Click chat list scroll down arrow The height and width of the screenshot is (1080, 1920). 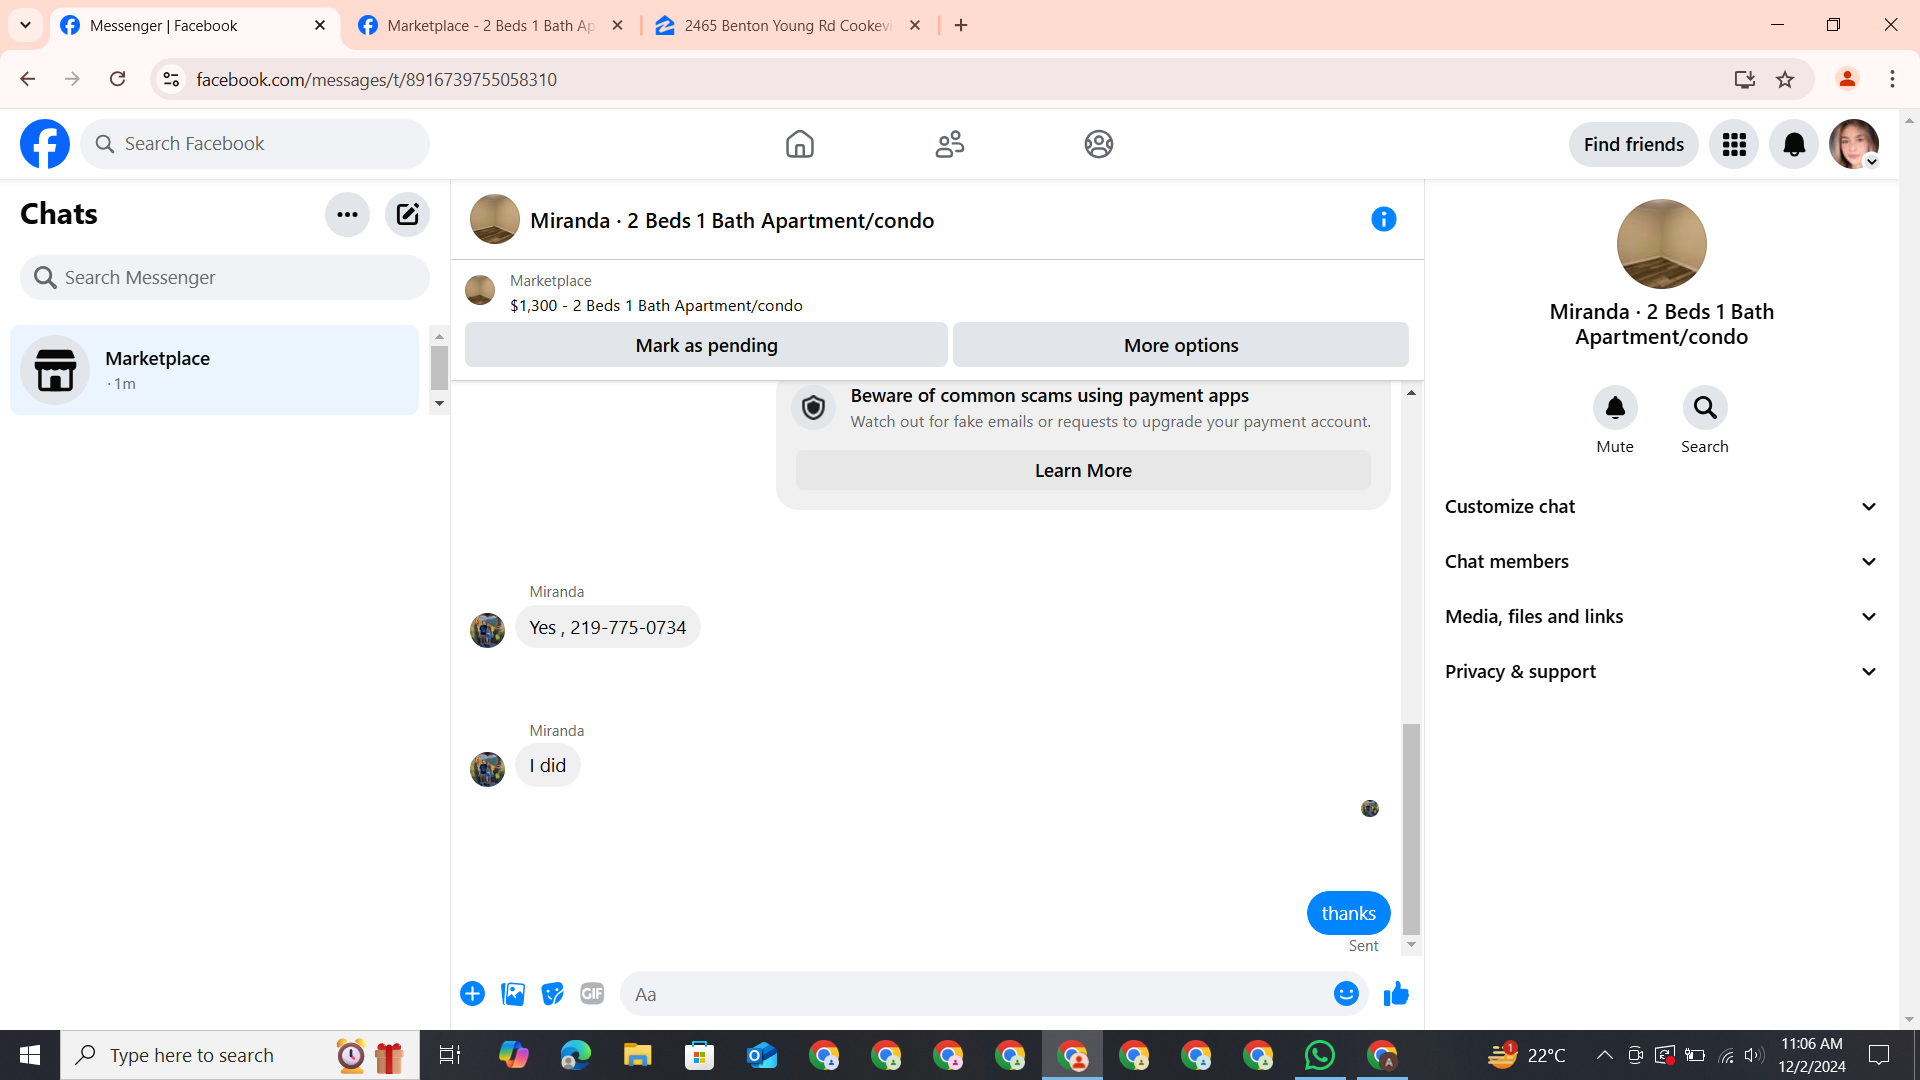point(439,404)
